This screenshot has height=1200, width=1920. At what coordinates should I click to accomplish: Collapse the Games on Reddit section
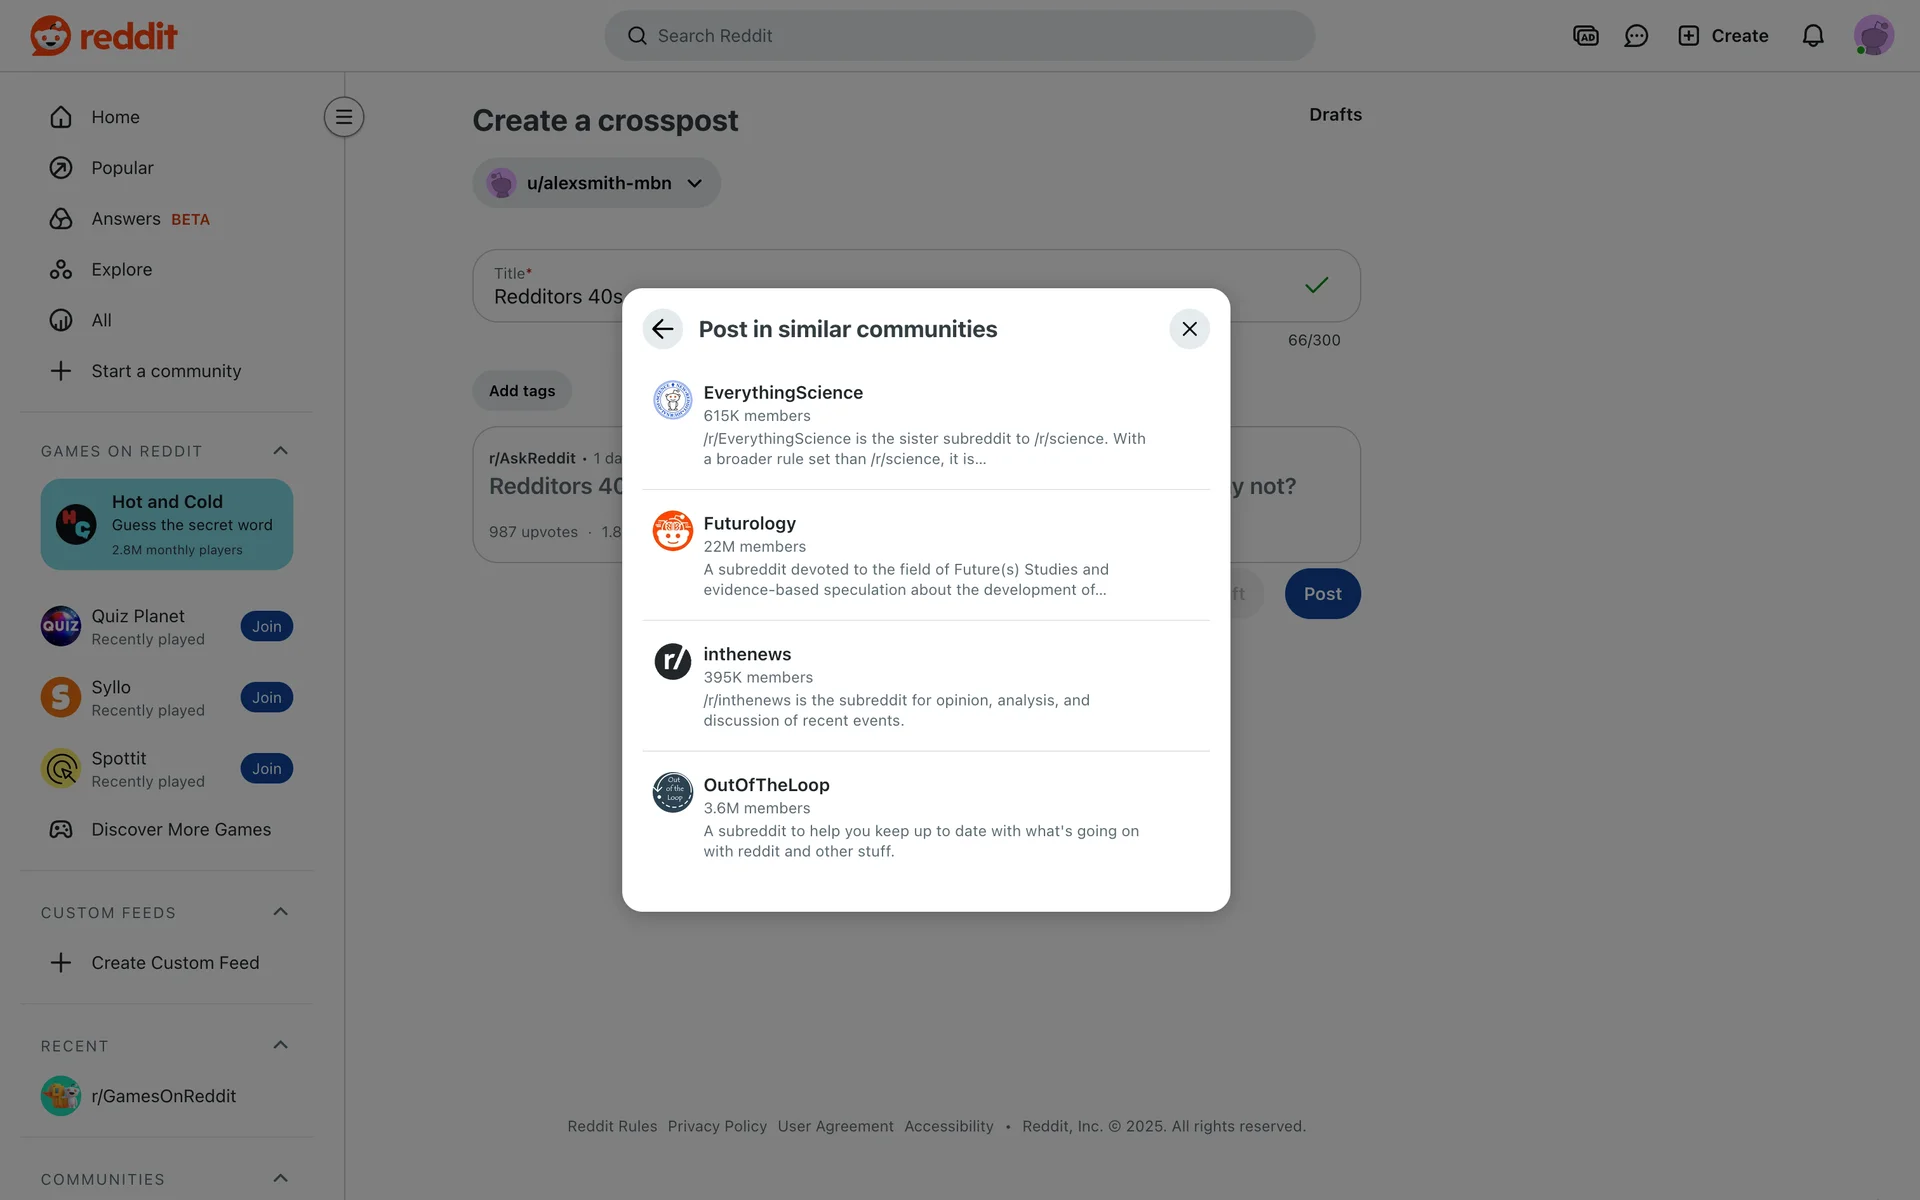coord(280,451)
